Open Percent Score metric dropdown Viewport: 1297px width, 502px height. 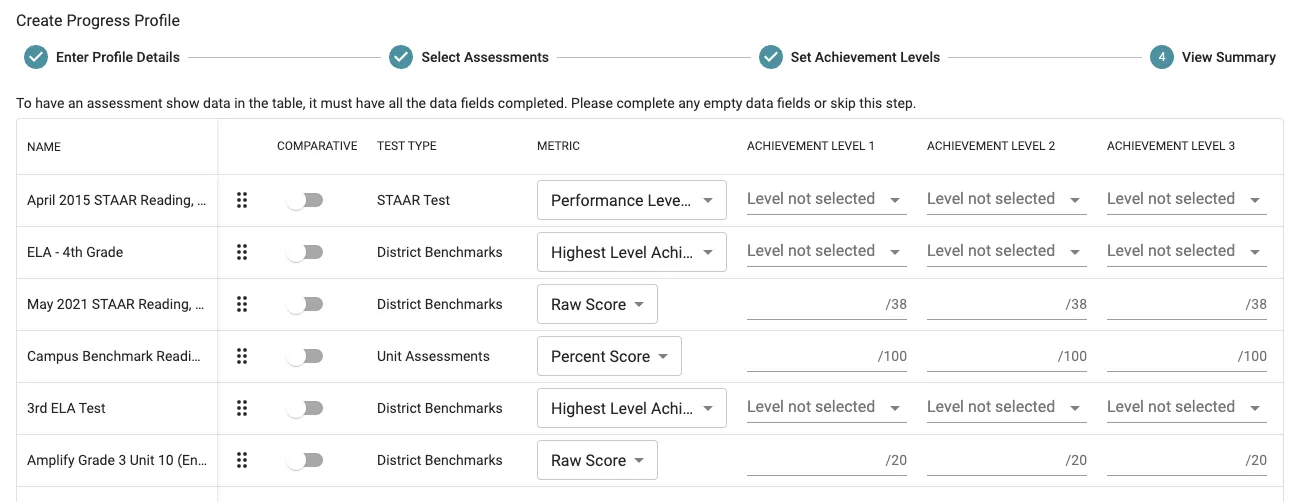609,356
